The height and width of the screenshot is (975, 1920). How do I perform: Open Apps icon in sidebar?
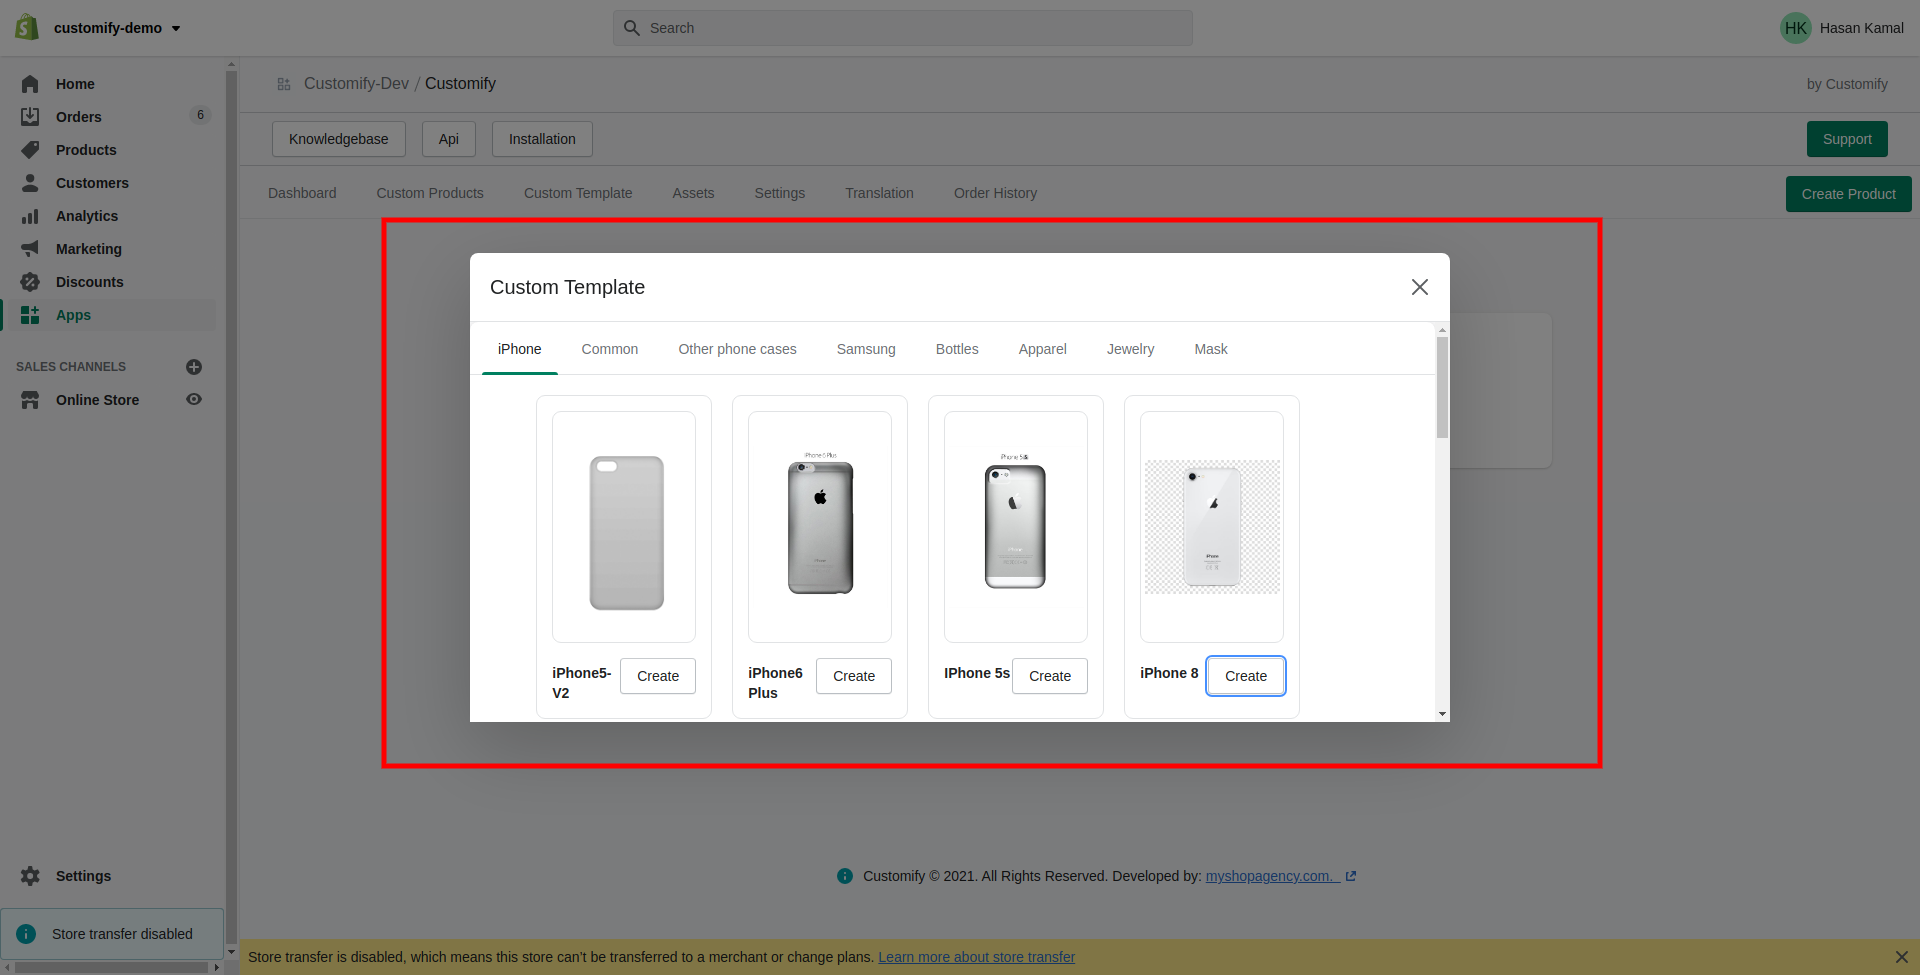30,315
